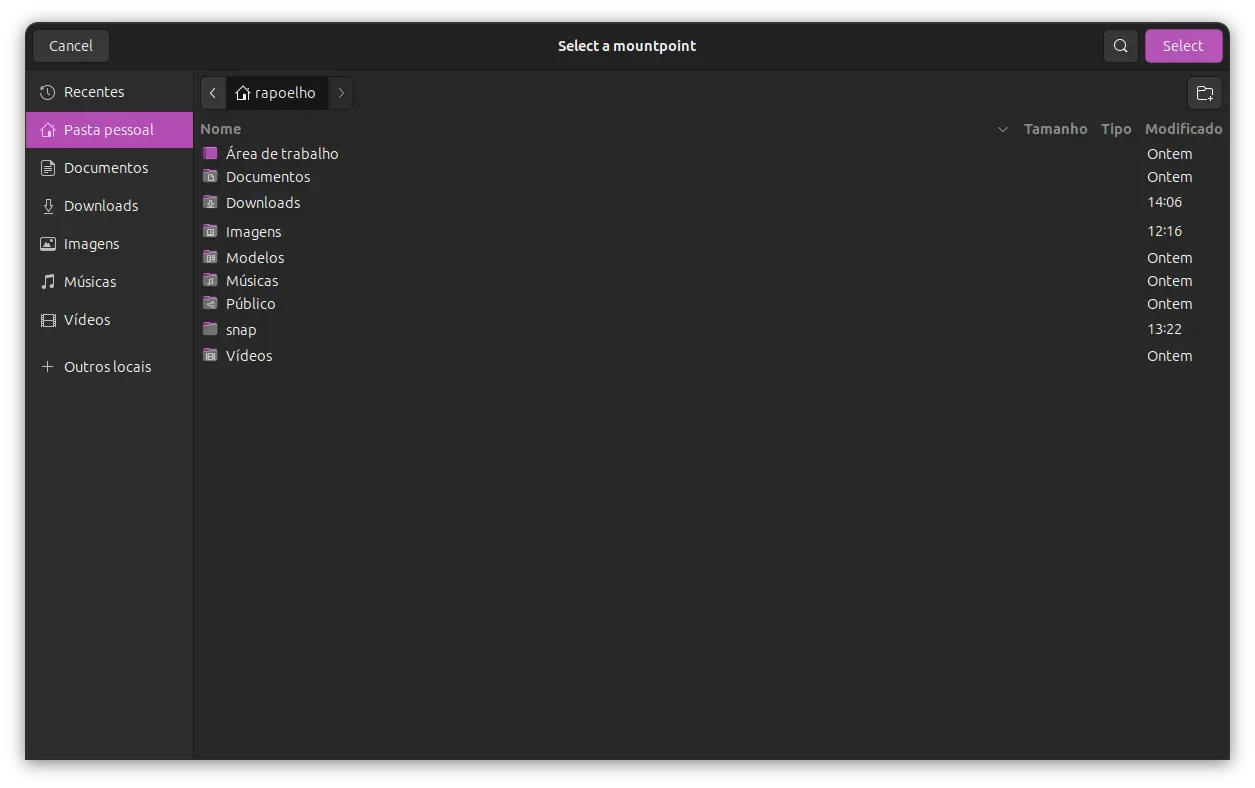Screen dimensions: 1255x788
Task: Click the home icon in path bar
Action: tap(243, 93)
